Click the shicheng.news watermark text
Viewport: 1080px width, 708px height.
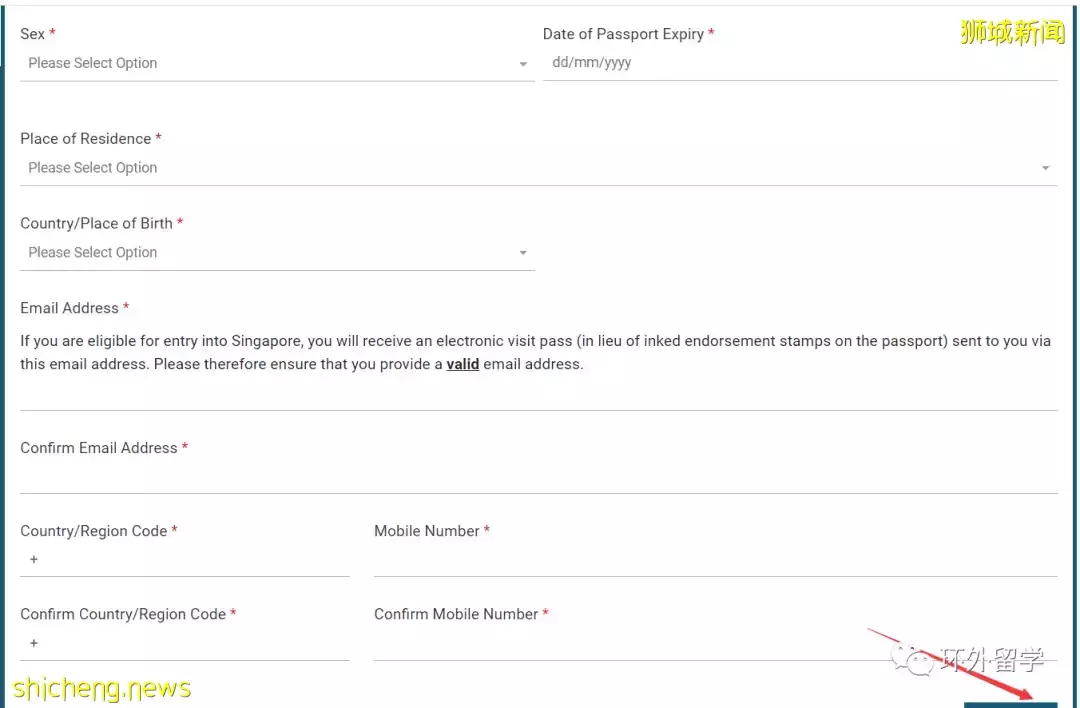tap(102, 688)
